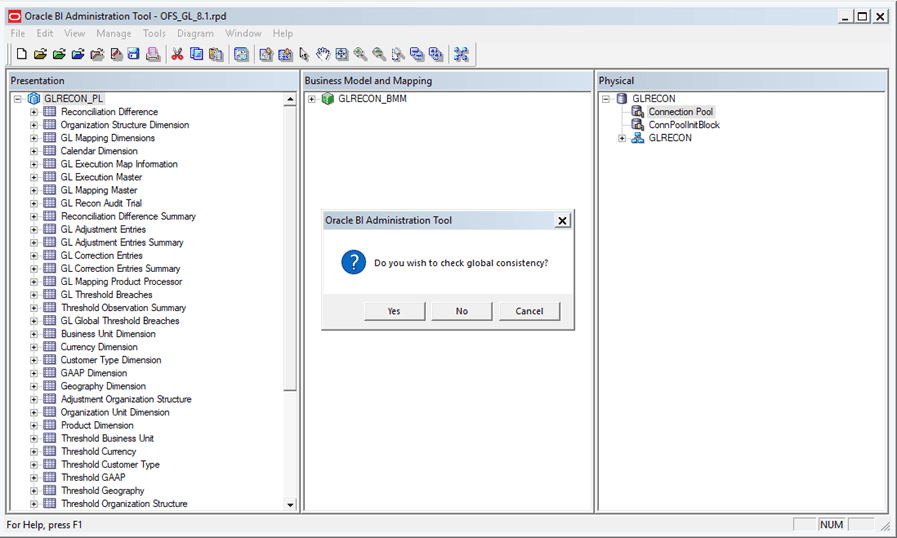Expand the Currency Dimension table node
This screenshot has height=538, width=897.
[34, 347]
